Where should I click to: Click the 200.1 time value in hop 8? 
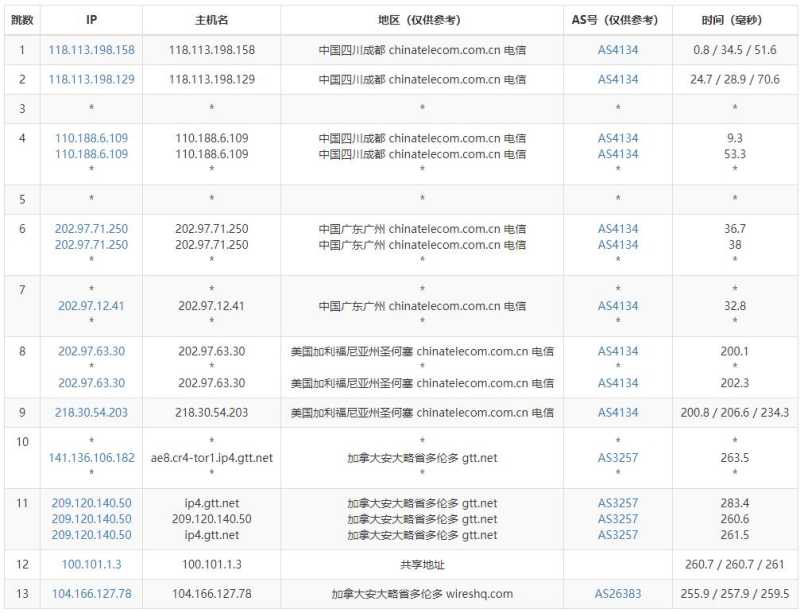point(735,351)
